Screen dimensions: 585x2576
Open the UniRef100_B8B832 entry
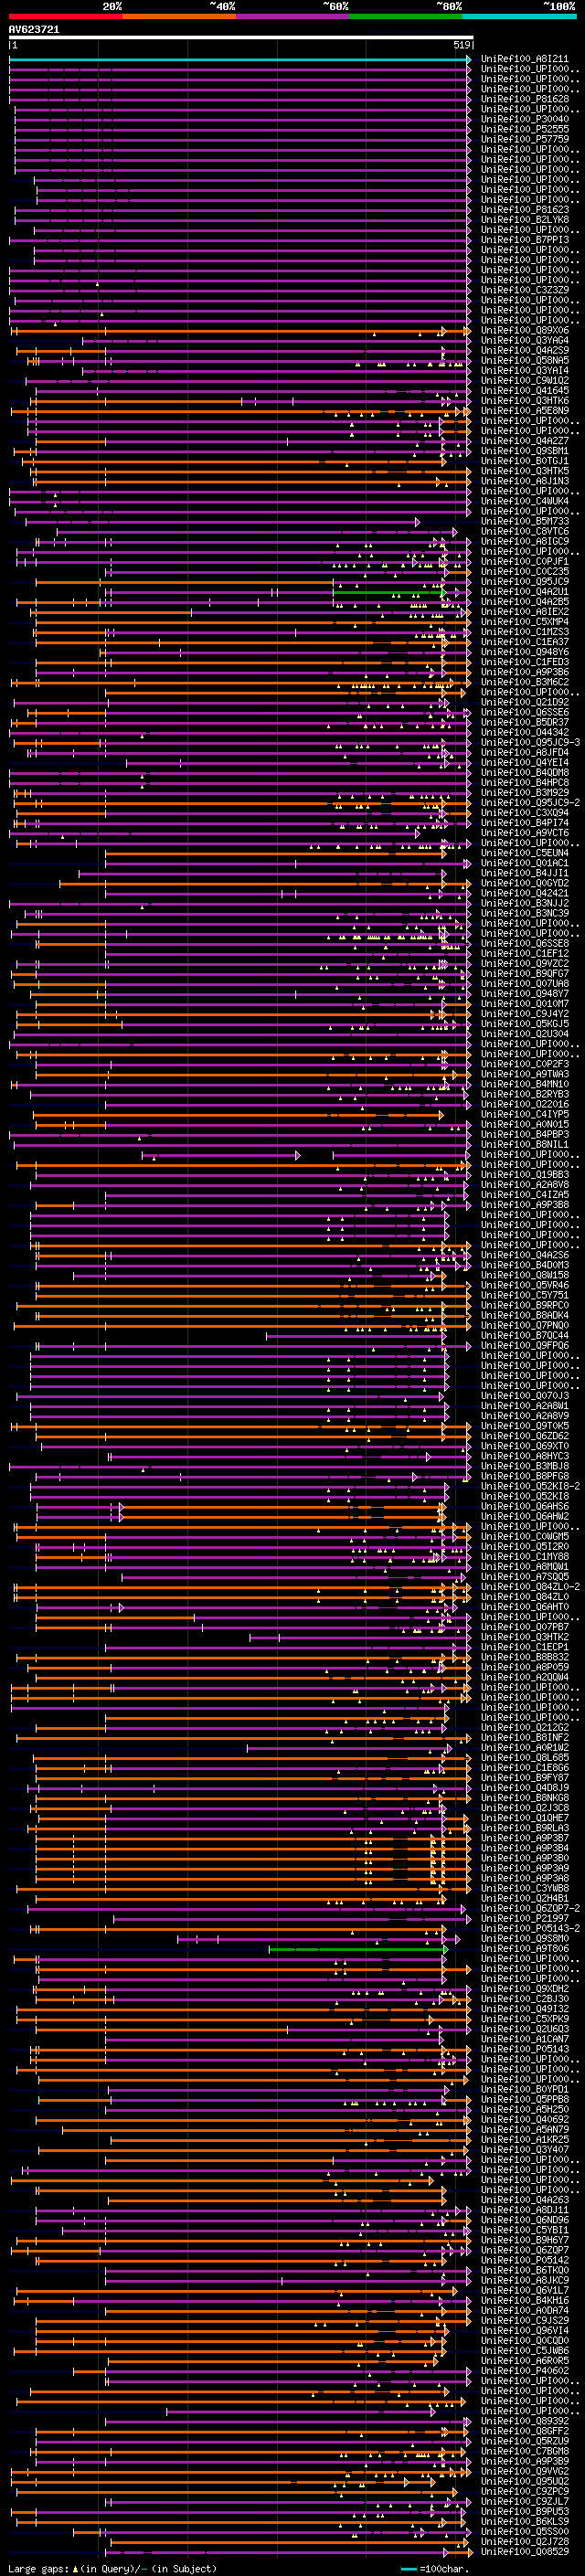pos(525,1657)
